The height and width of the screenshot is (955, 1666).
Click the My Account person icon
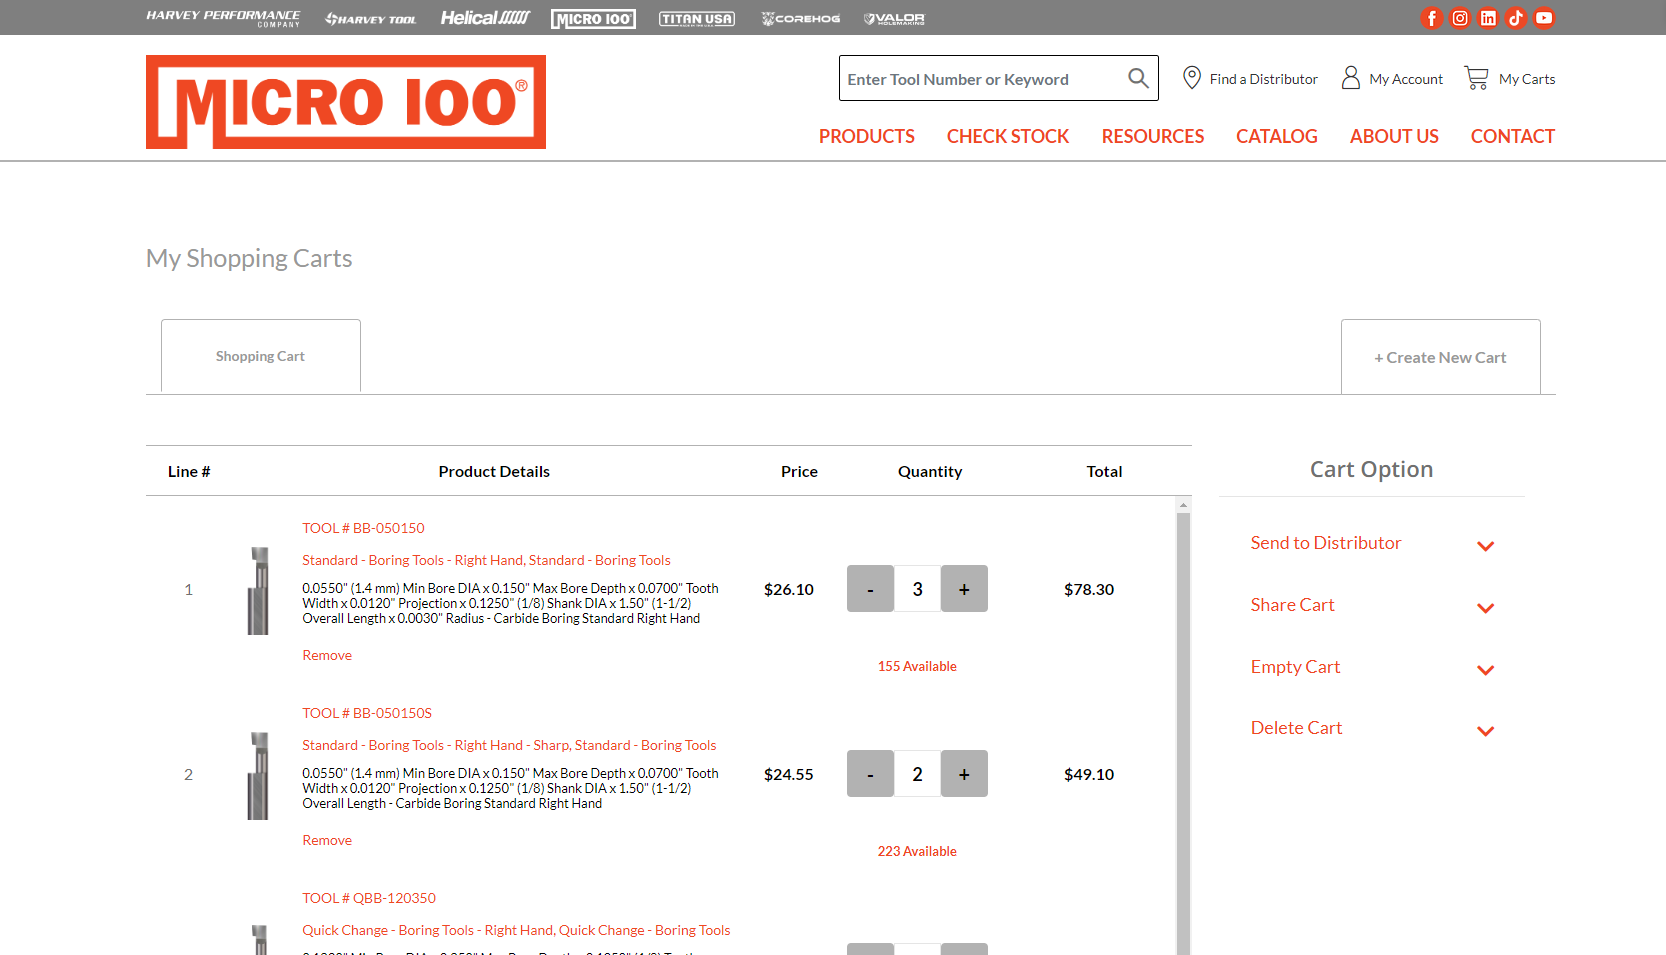(1350, 78)
